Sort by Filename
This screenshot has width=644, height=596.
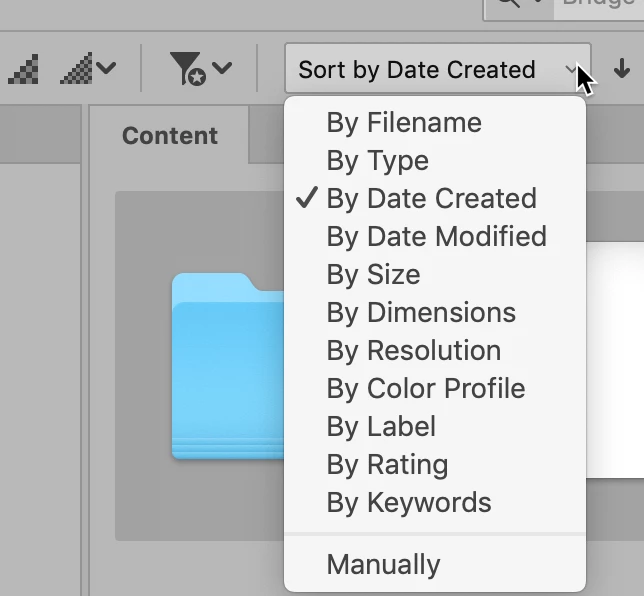coord(404,123)
